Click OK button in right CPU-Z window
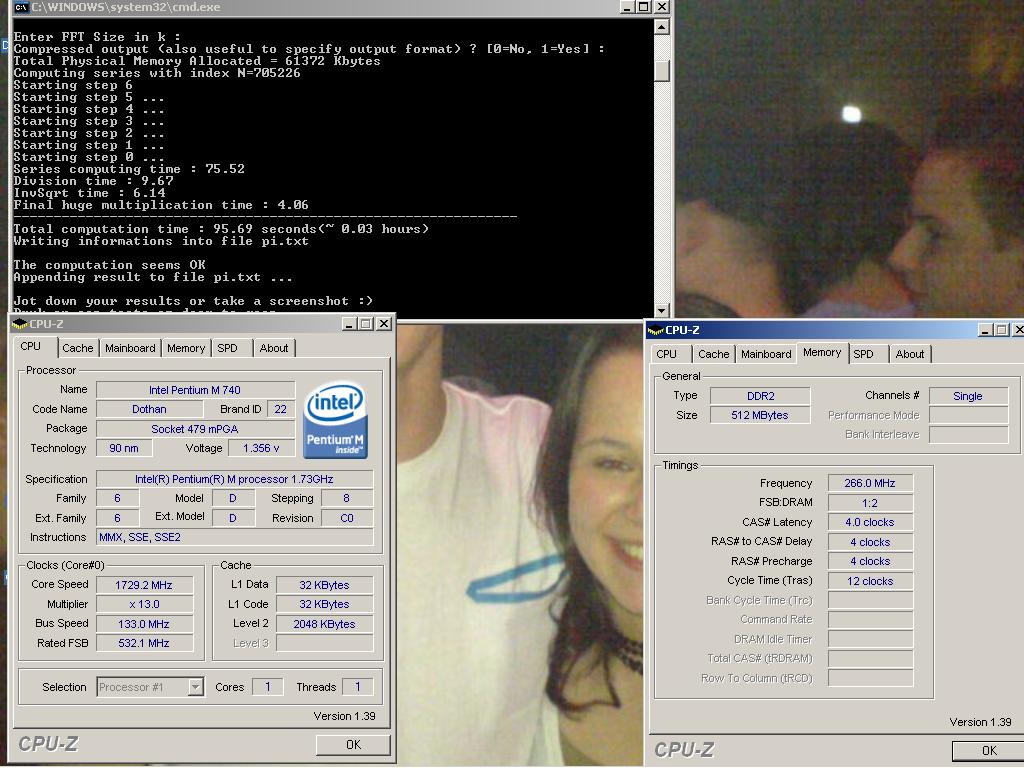Viewport: 1024px width, 768px height. click(989, 751)
